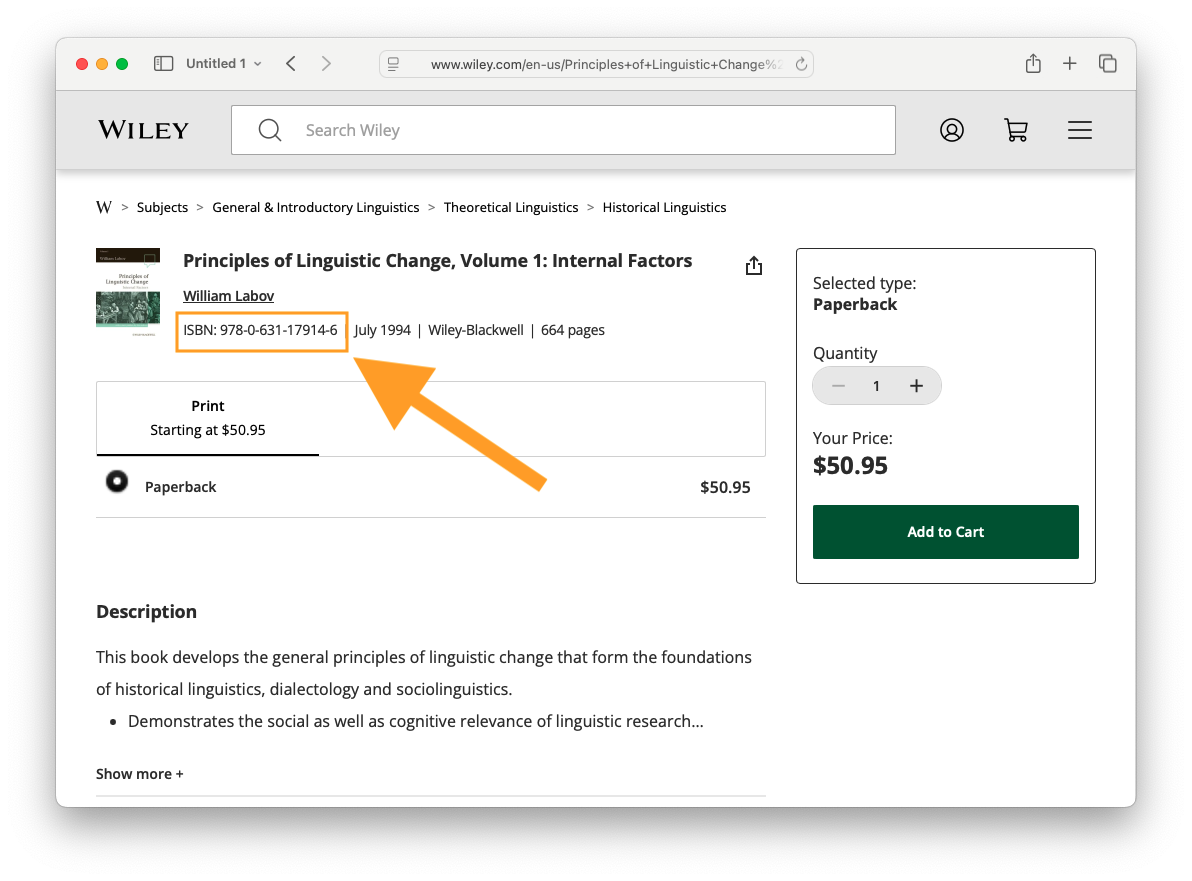Show the Safari tab overview icon

click(1108, 64)
